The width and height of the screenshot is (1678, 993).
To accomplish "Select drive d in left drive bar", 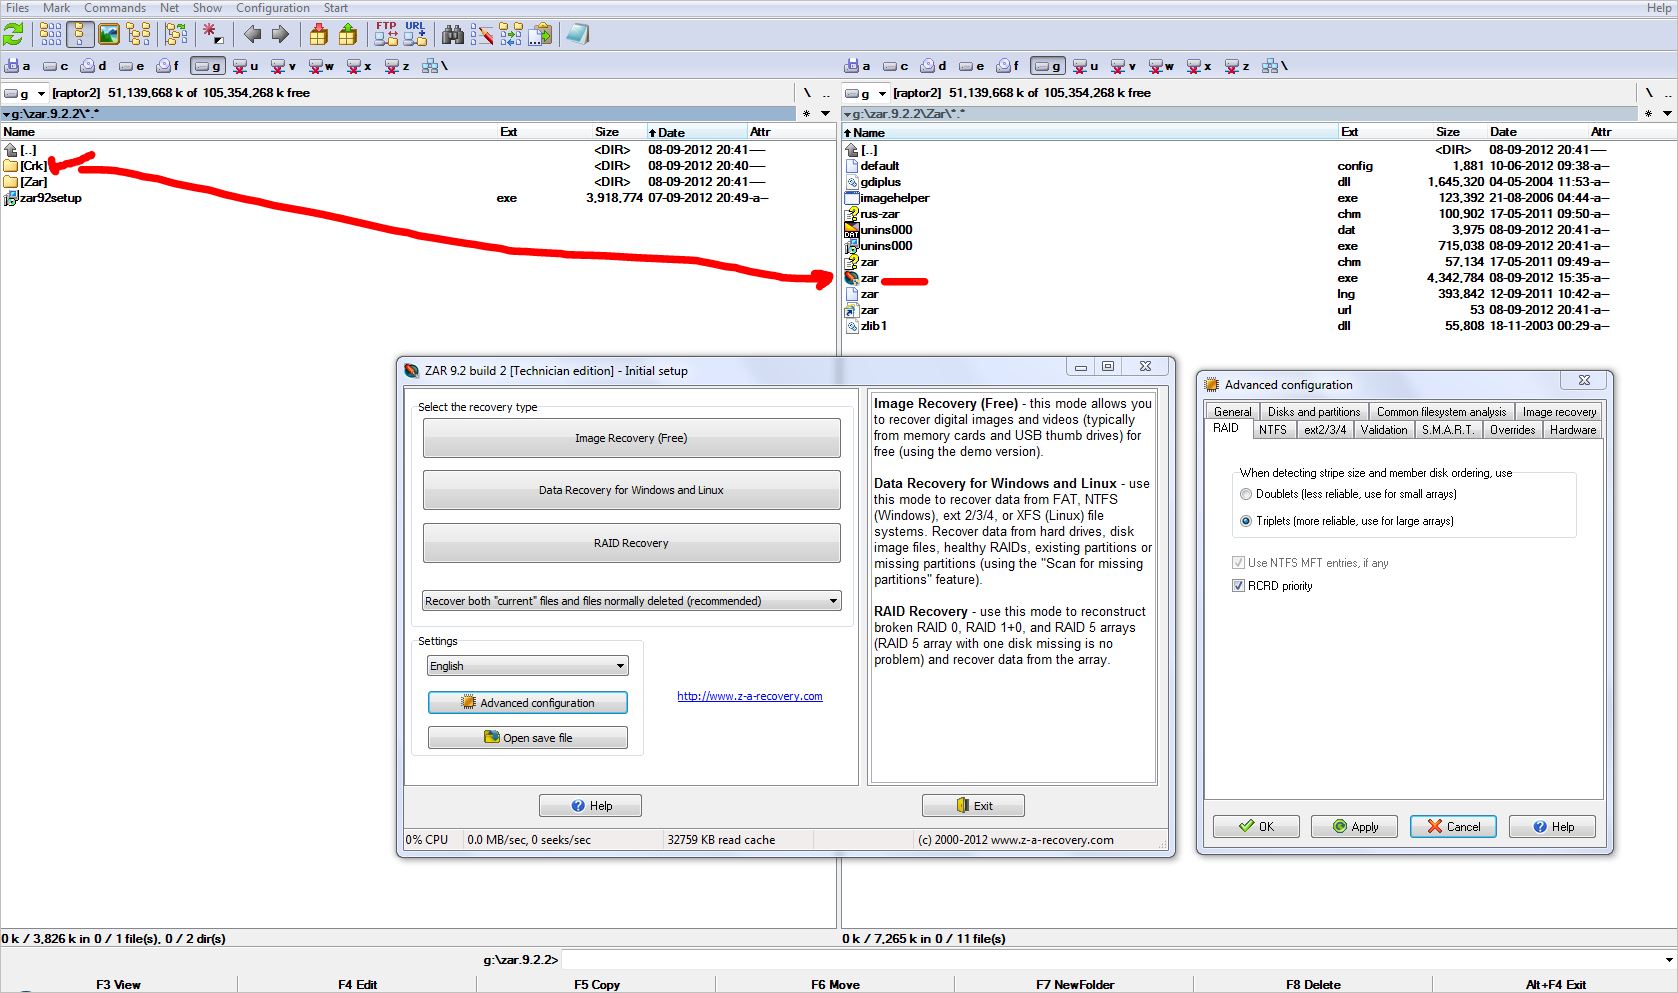I will click(93, 66).
